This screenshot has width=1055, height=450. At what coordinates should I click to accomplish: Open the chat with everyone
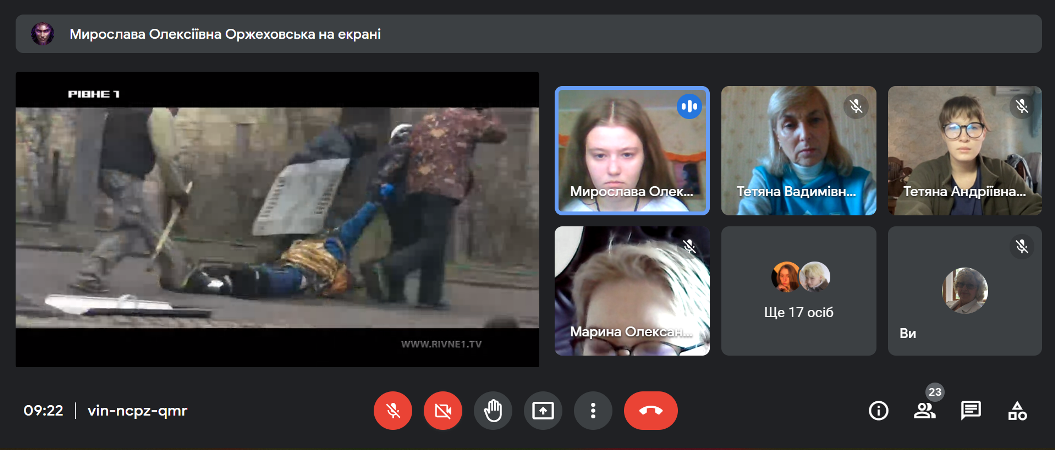click(x=970, y=410)
